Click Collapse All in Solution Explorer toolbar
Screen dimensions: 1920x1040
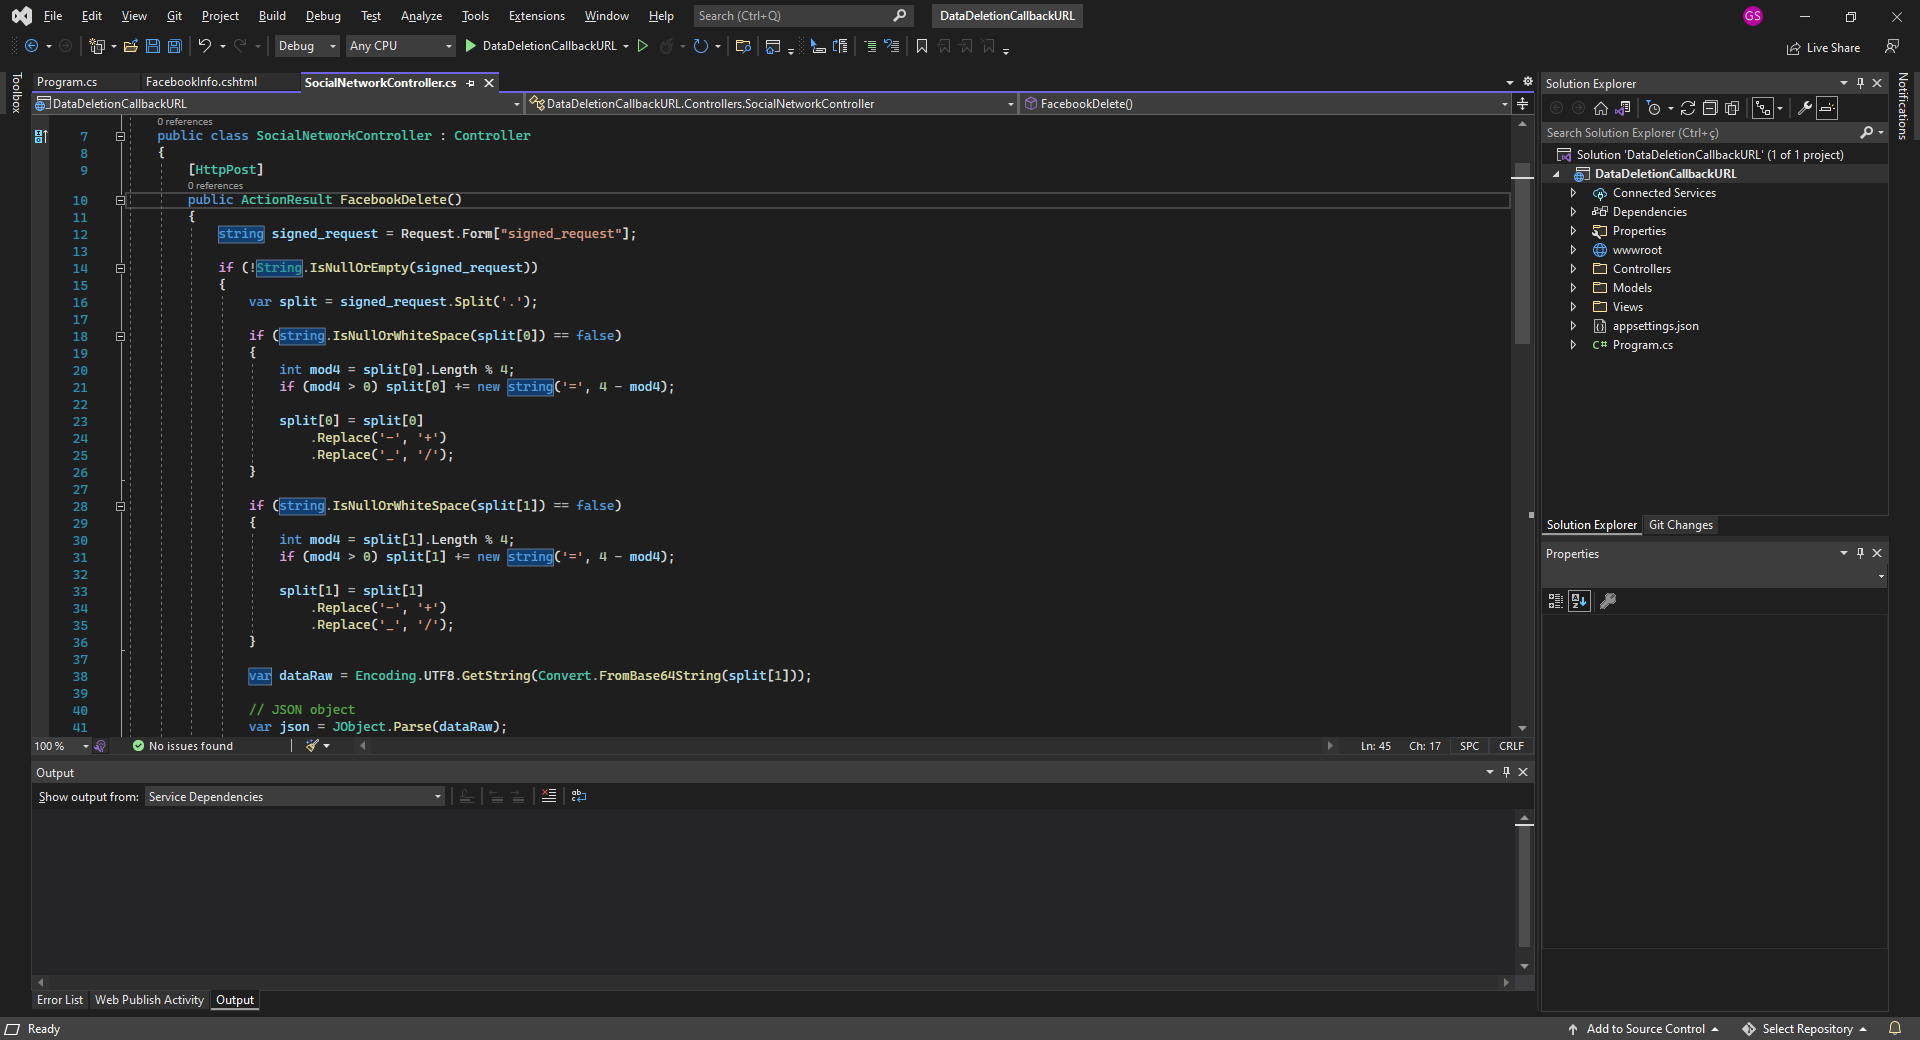(x=1710, y=108)
